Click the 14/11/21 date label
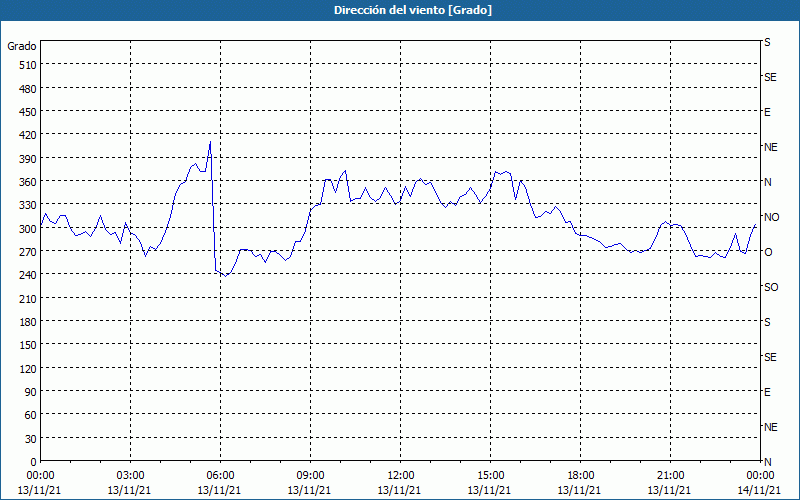800x500 pixels. pos(759,490)
